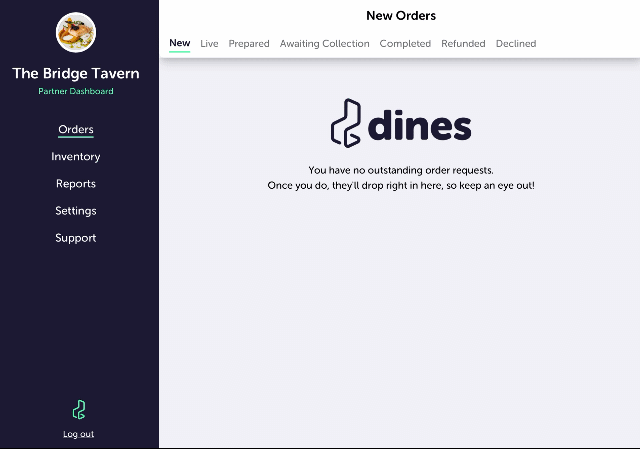Screen dimensions: 640x449
Task: Show the Declined orders tab
Action: point(516,44)
